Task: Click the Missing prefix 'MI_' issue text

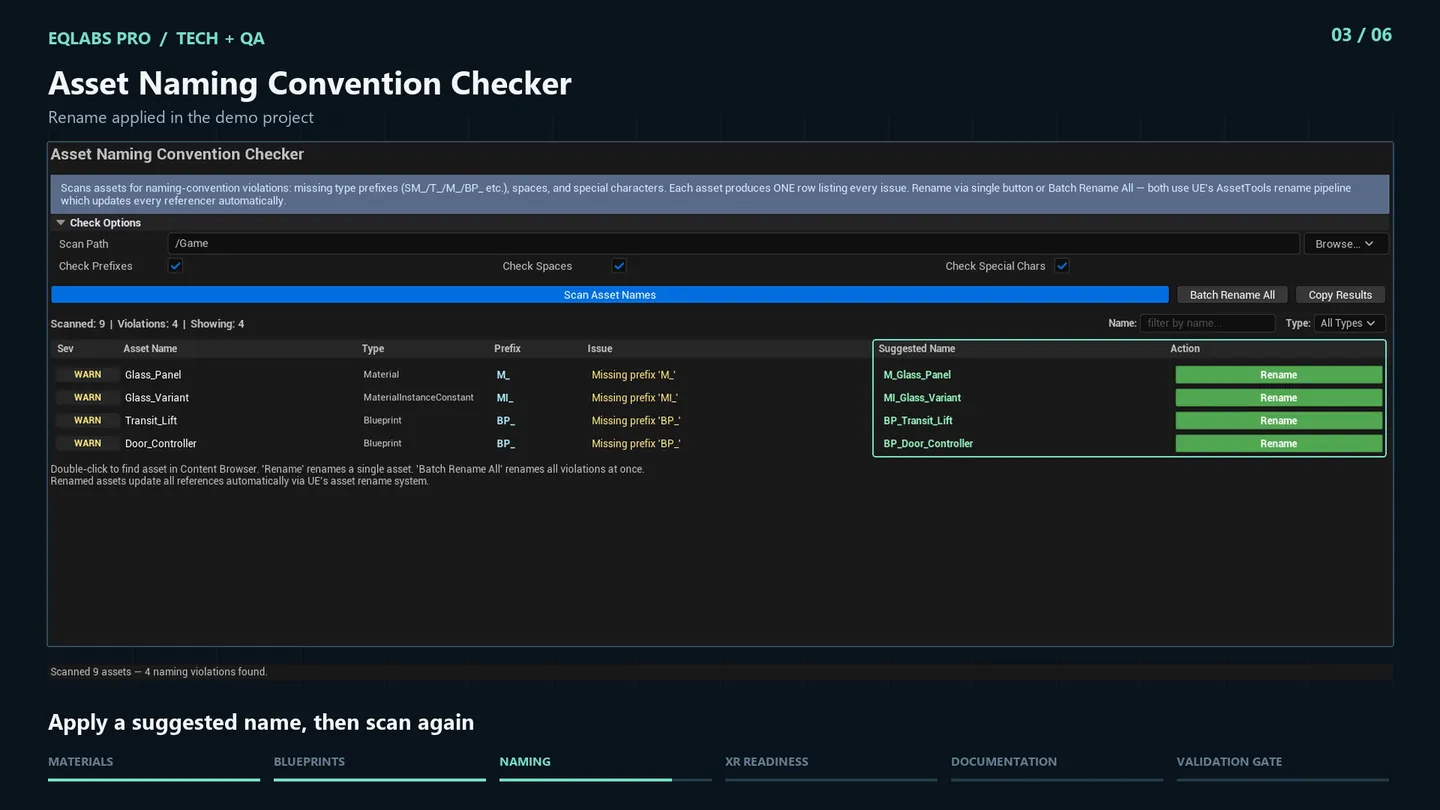Action: tap(634, 398)
